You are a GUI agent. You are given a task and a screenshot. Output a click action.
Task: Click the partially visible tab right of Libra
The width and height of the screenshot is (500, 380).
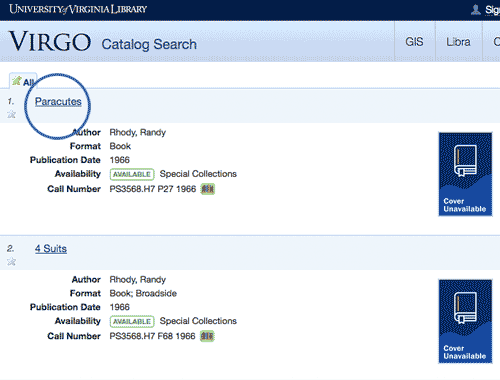click(x=492, y=42)
